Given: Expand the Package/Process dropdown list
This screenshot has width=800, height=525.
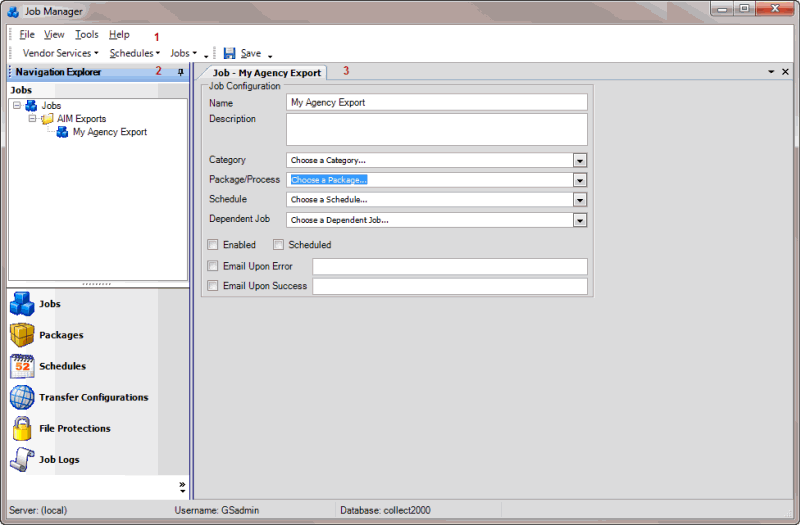Looking at the screenshot, I should (x=580, y=180).
